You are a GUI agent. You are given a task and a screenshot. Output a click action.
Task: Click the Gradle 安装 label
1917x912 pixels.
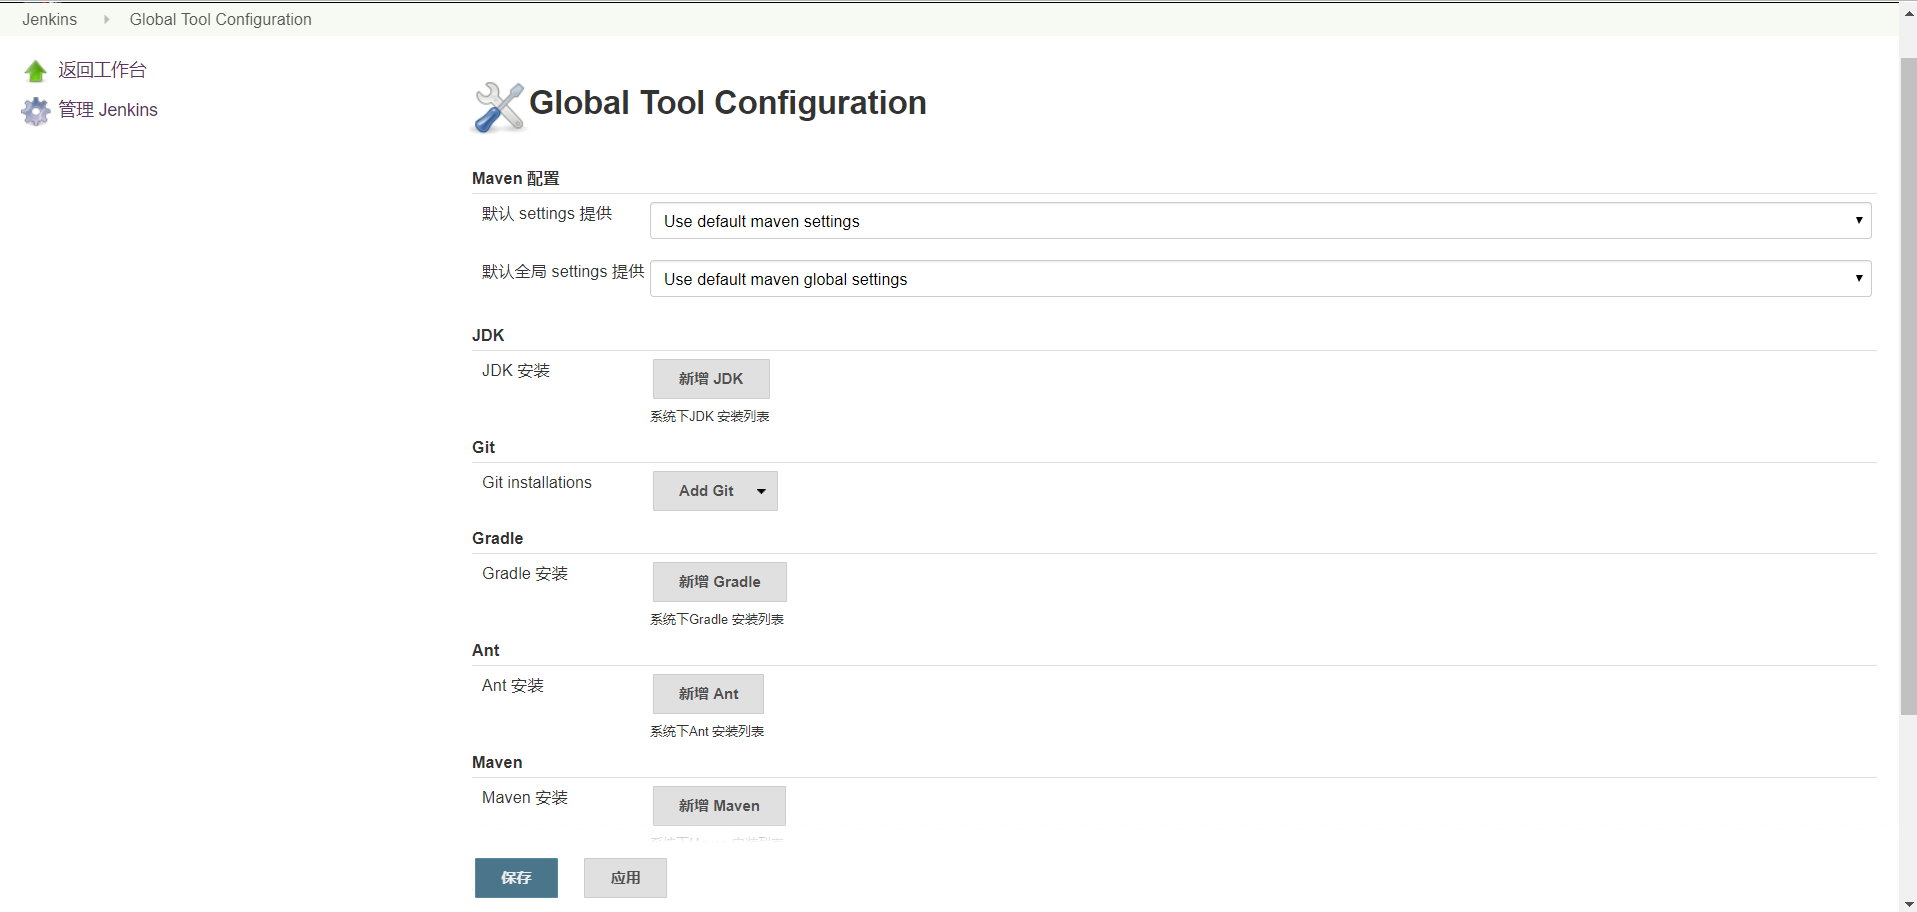click(525, 573)
